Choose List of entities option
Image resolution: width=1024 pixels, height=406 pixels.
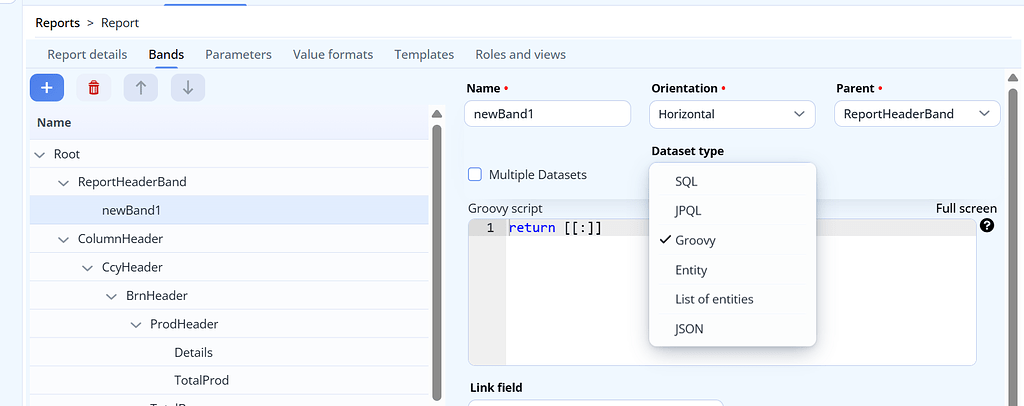pyautogui.click(x=732, y=299)
